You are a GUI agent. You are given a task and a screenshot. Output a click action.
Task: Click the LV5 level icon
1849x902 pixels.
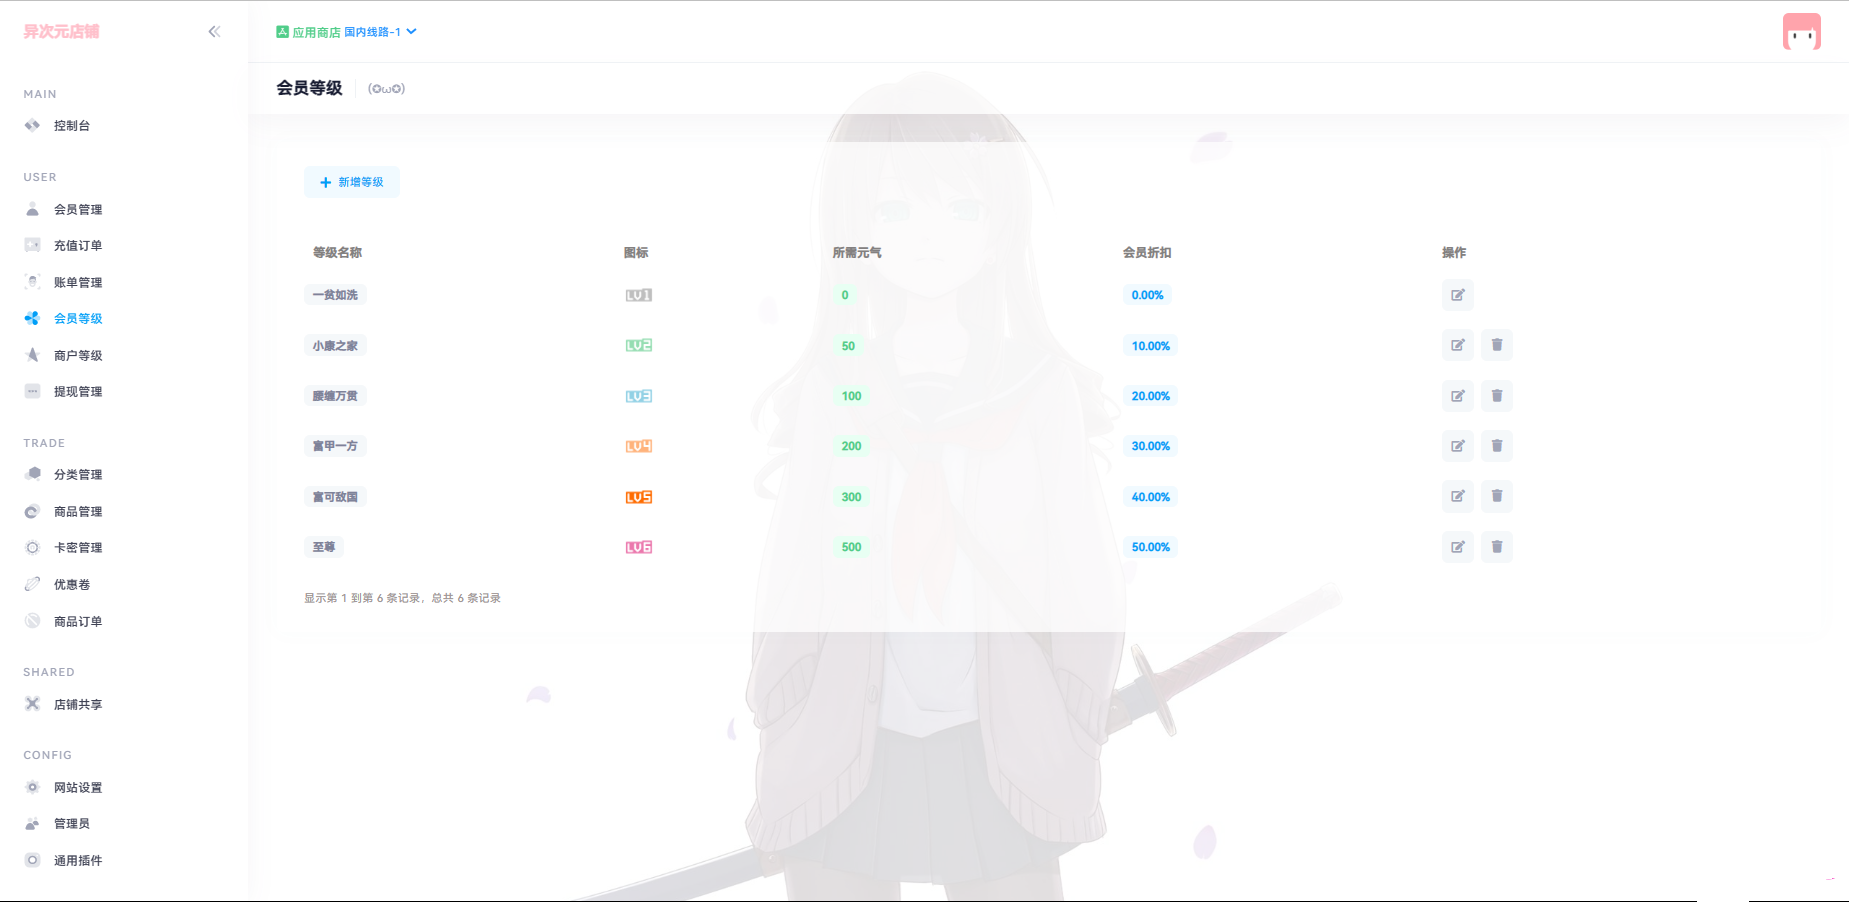click(x=639, y=497)
